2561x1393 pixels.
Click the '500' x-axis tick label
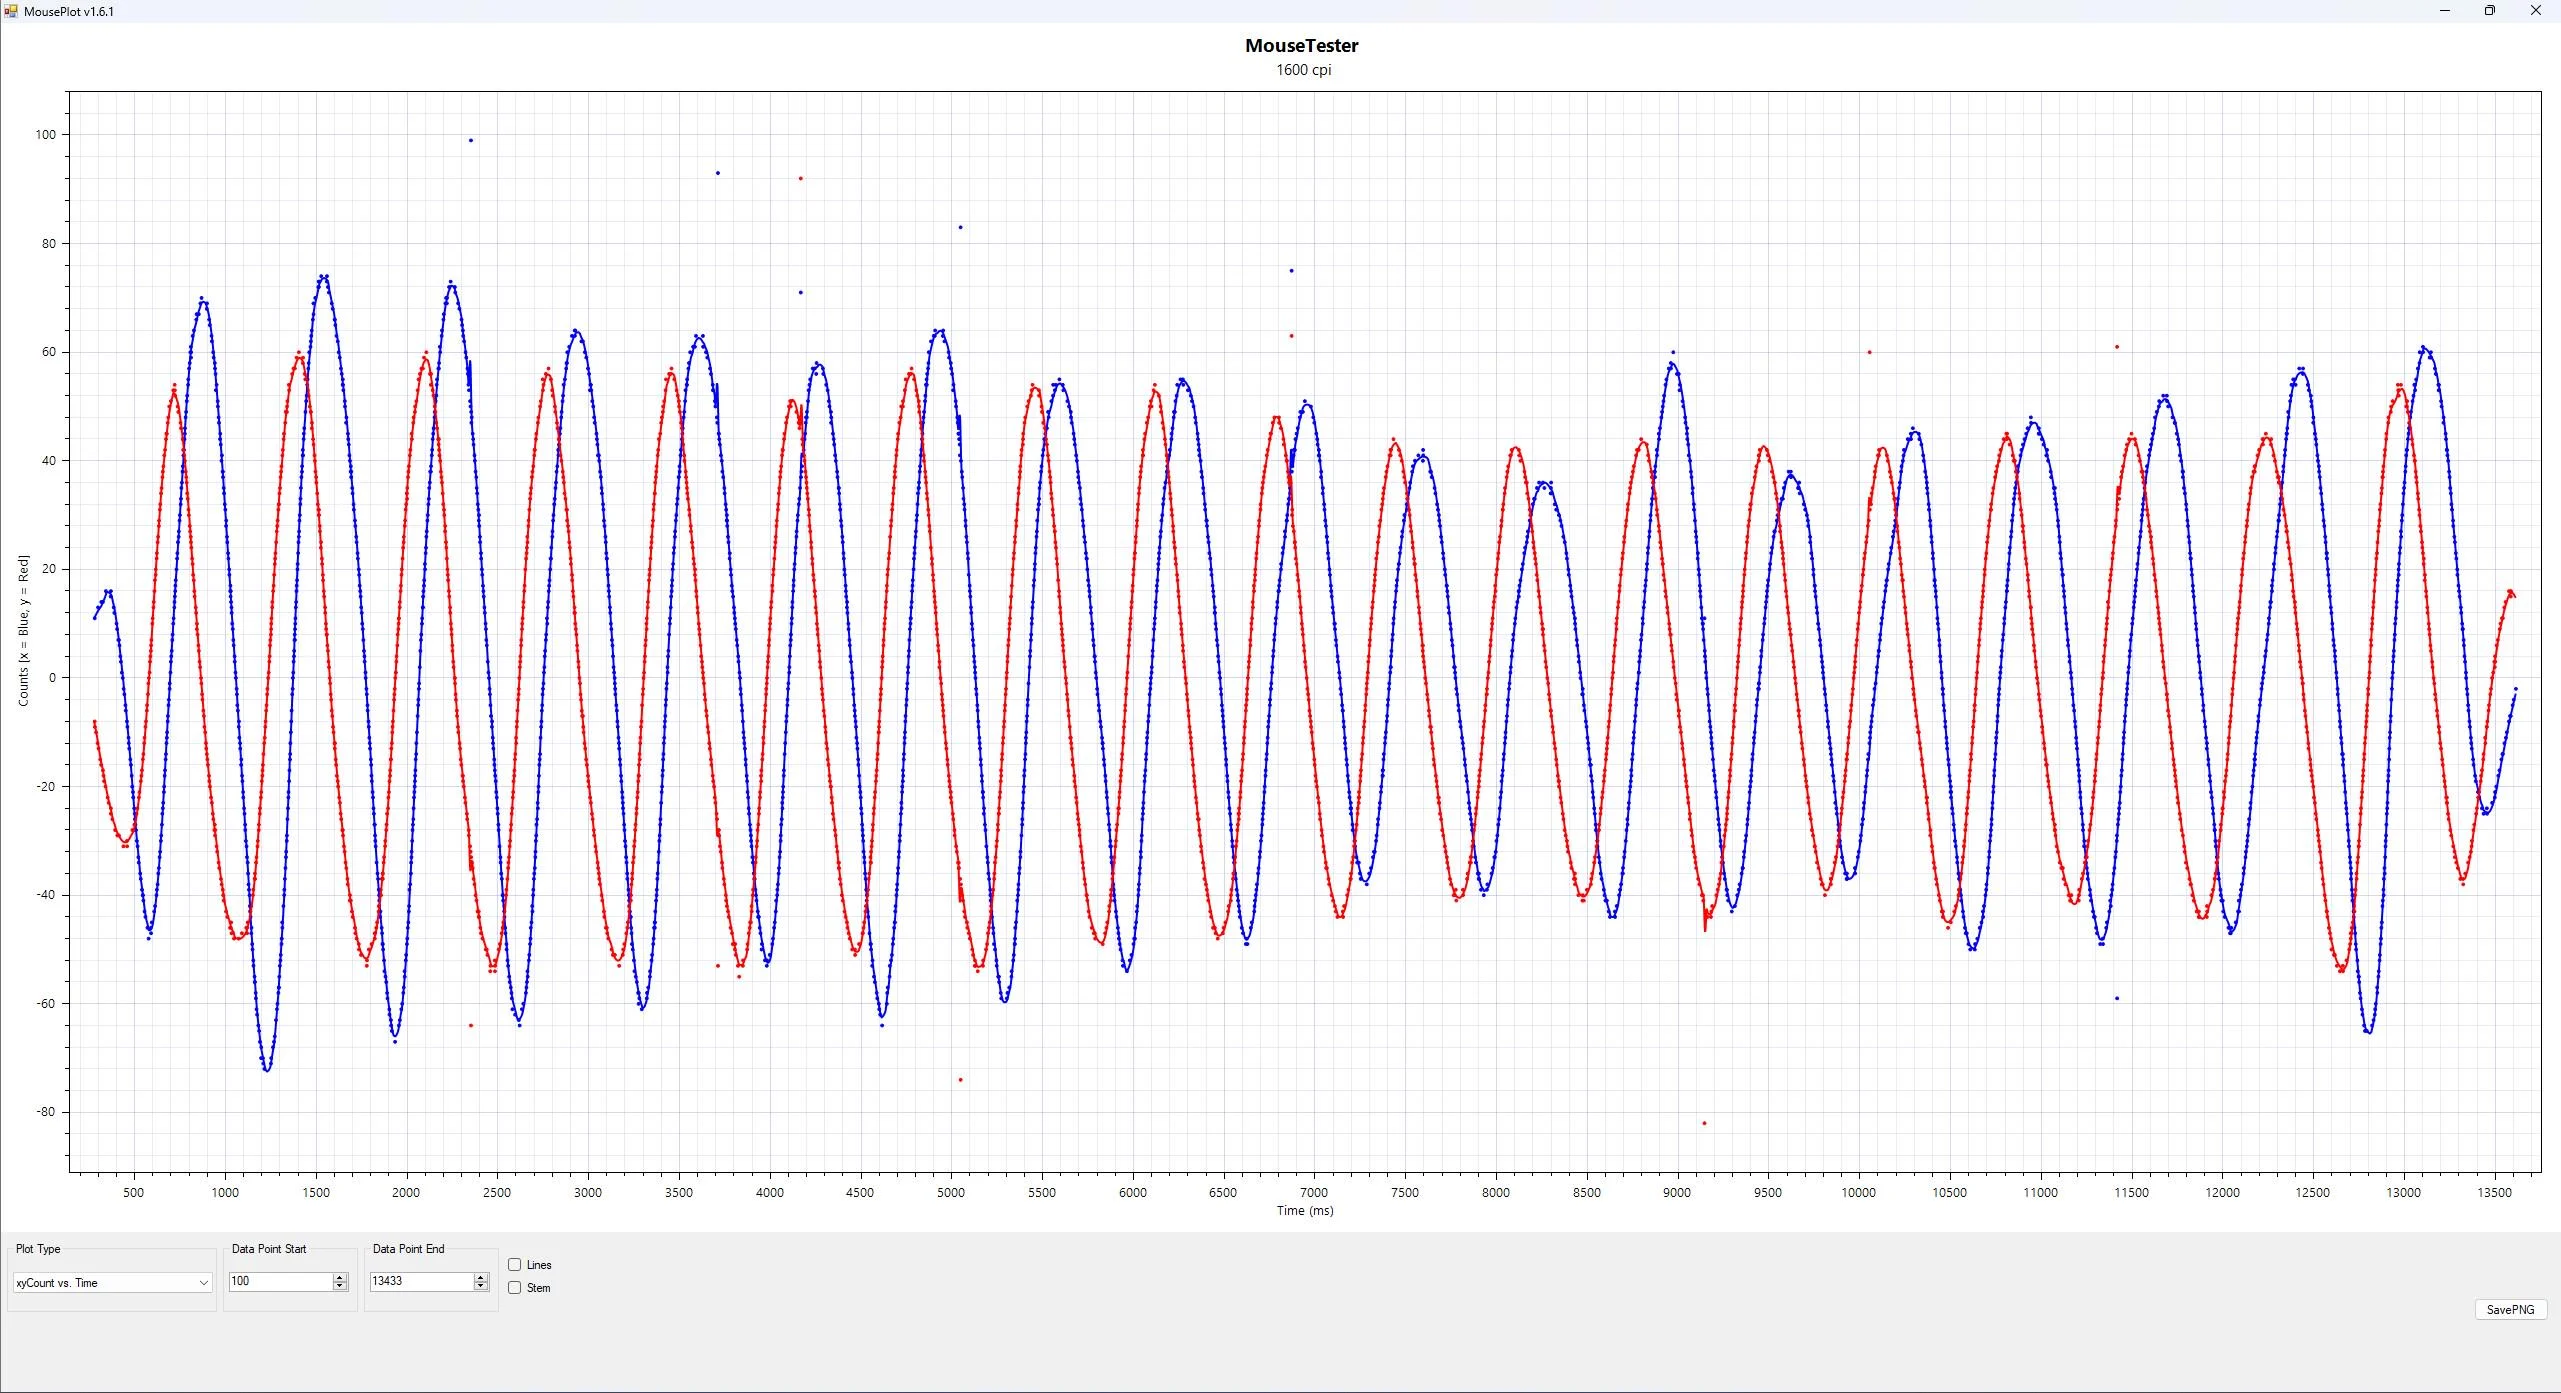coord(133,1193)
